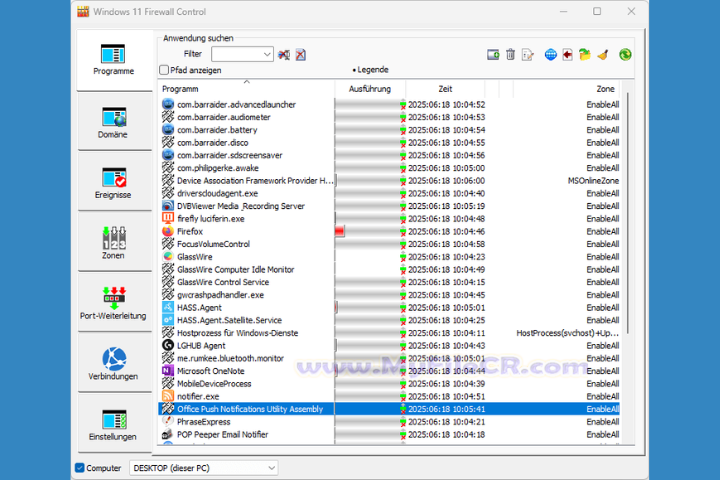Viewport: 720px width, 480px height.
Task: Click the notifier.exe RSS icon
Action: point(168,396)
